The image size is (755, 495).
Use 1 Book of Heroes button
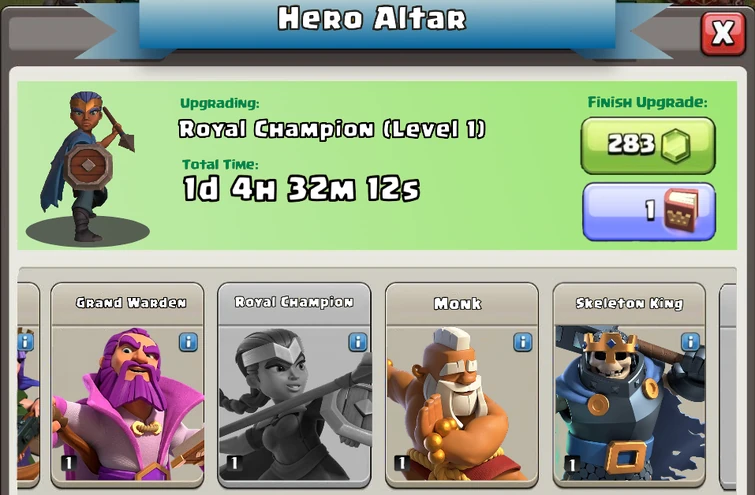click(x=649, y=211)
